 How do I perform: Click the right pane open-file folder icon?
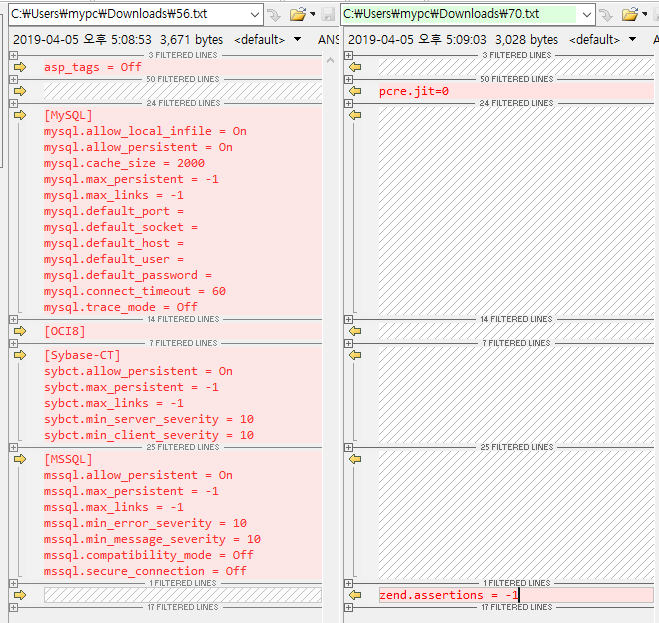(x=630, y=15)
